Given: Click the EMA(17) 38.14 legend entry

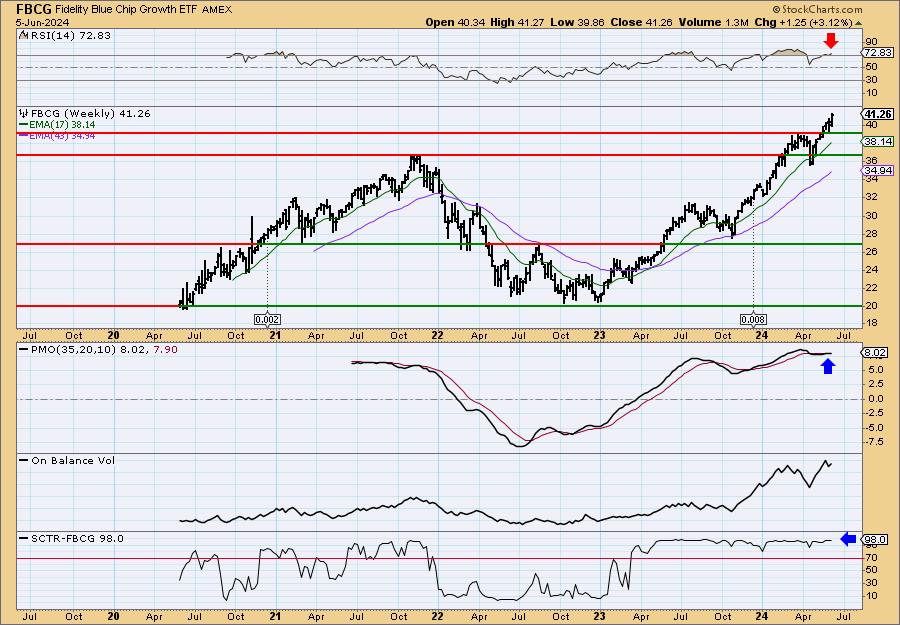Looking at the screenshot, I should tap(63, 125).
